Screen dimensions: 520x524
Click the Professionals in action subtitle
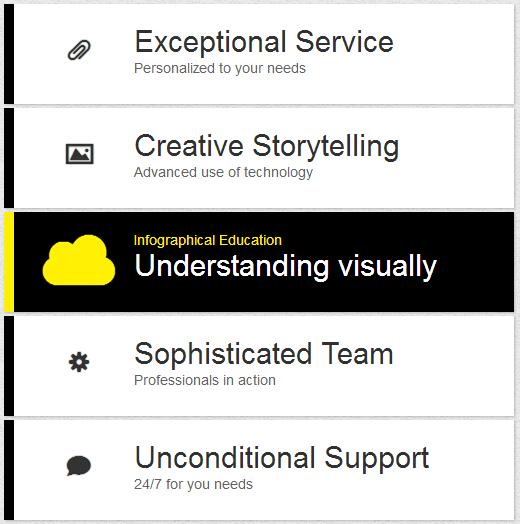(x=205, y=380)
